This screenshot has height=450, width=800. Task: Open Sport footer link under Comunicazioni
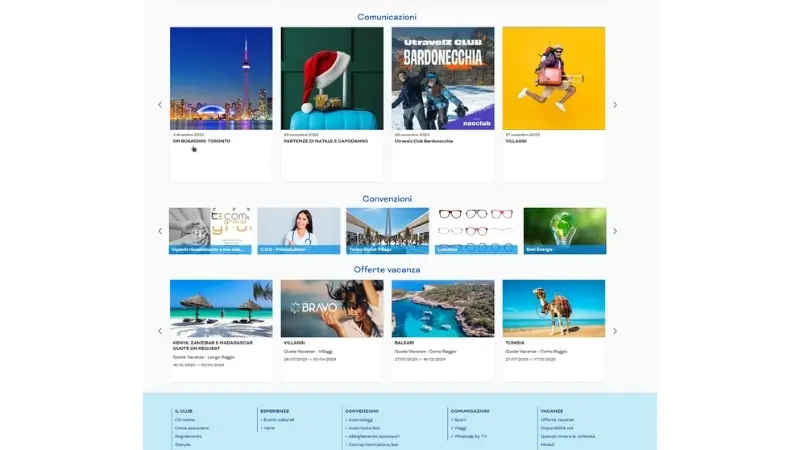(x=459, y=419)
